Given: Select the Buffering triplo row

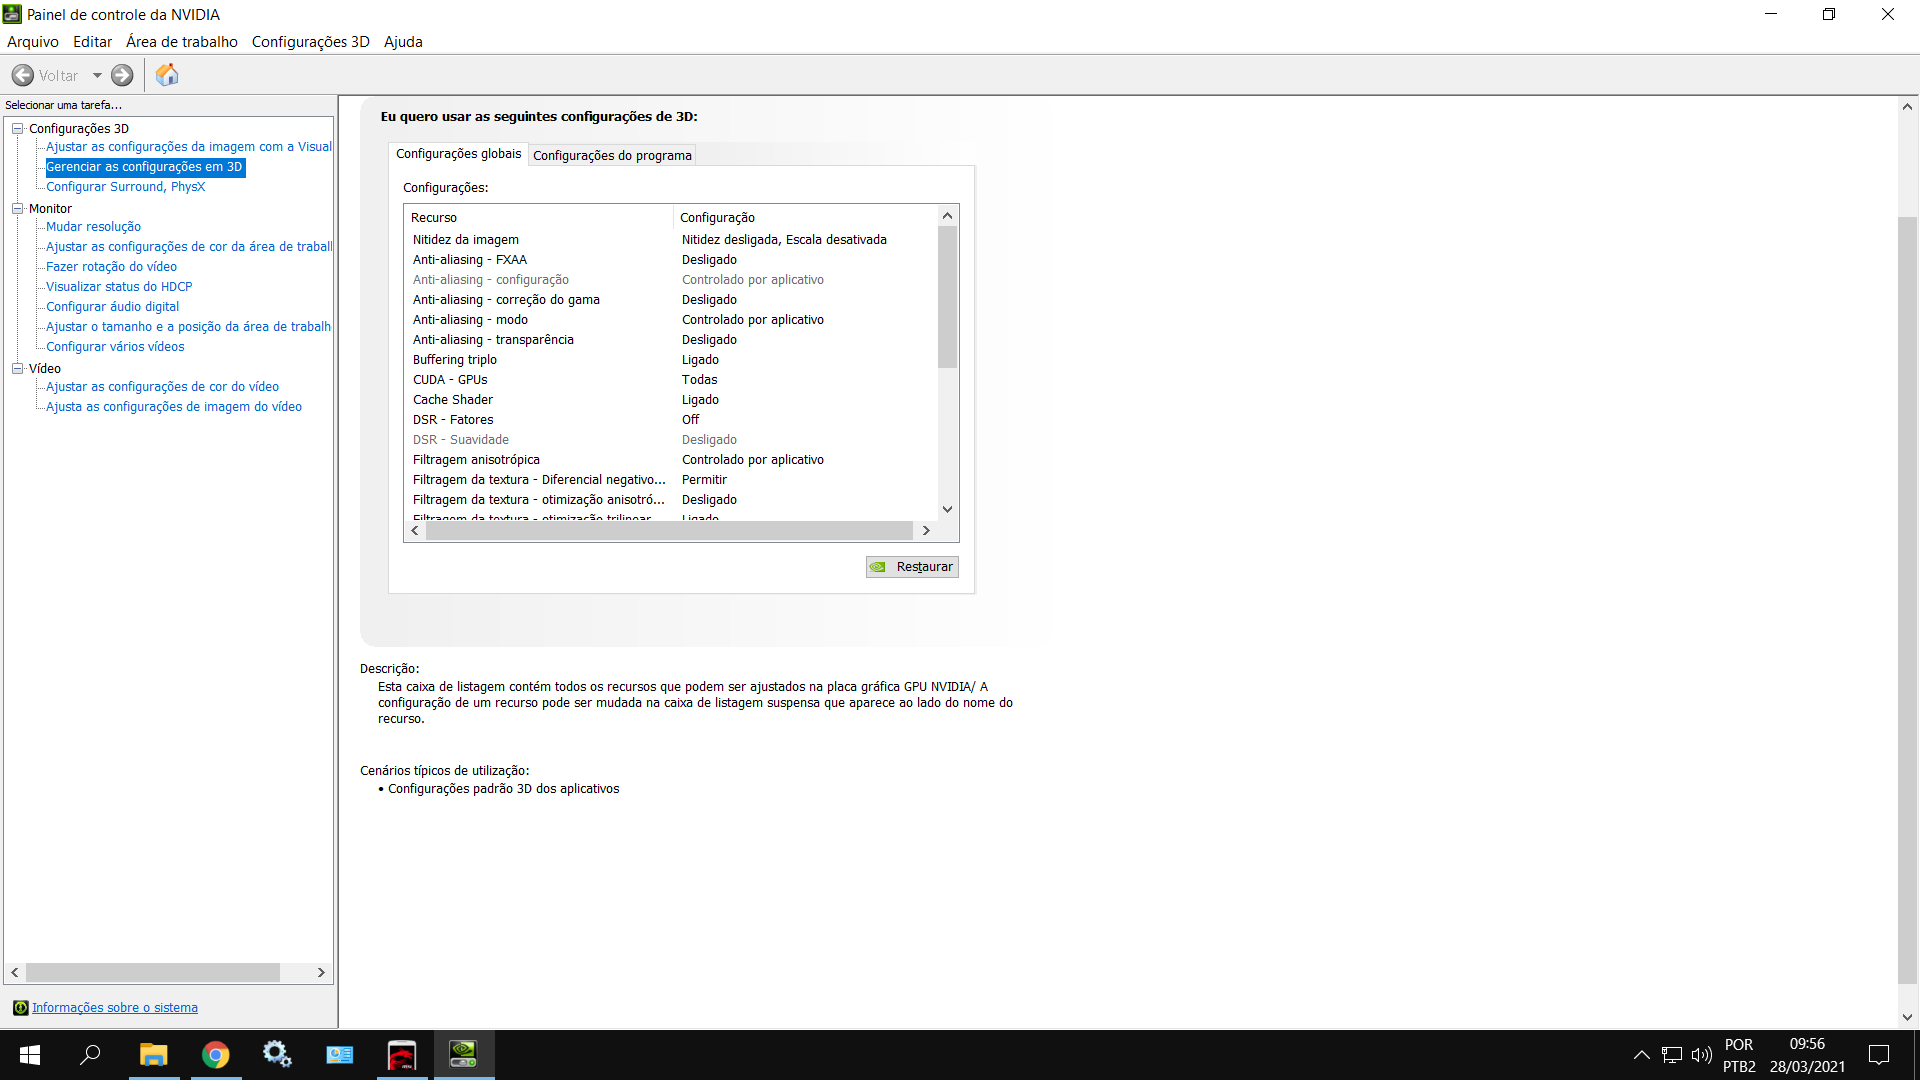Looking at the screenshot, I should pos(671,360).
